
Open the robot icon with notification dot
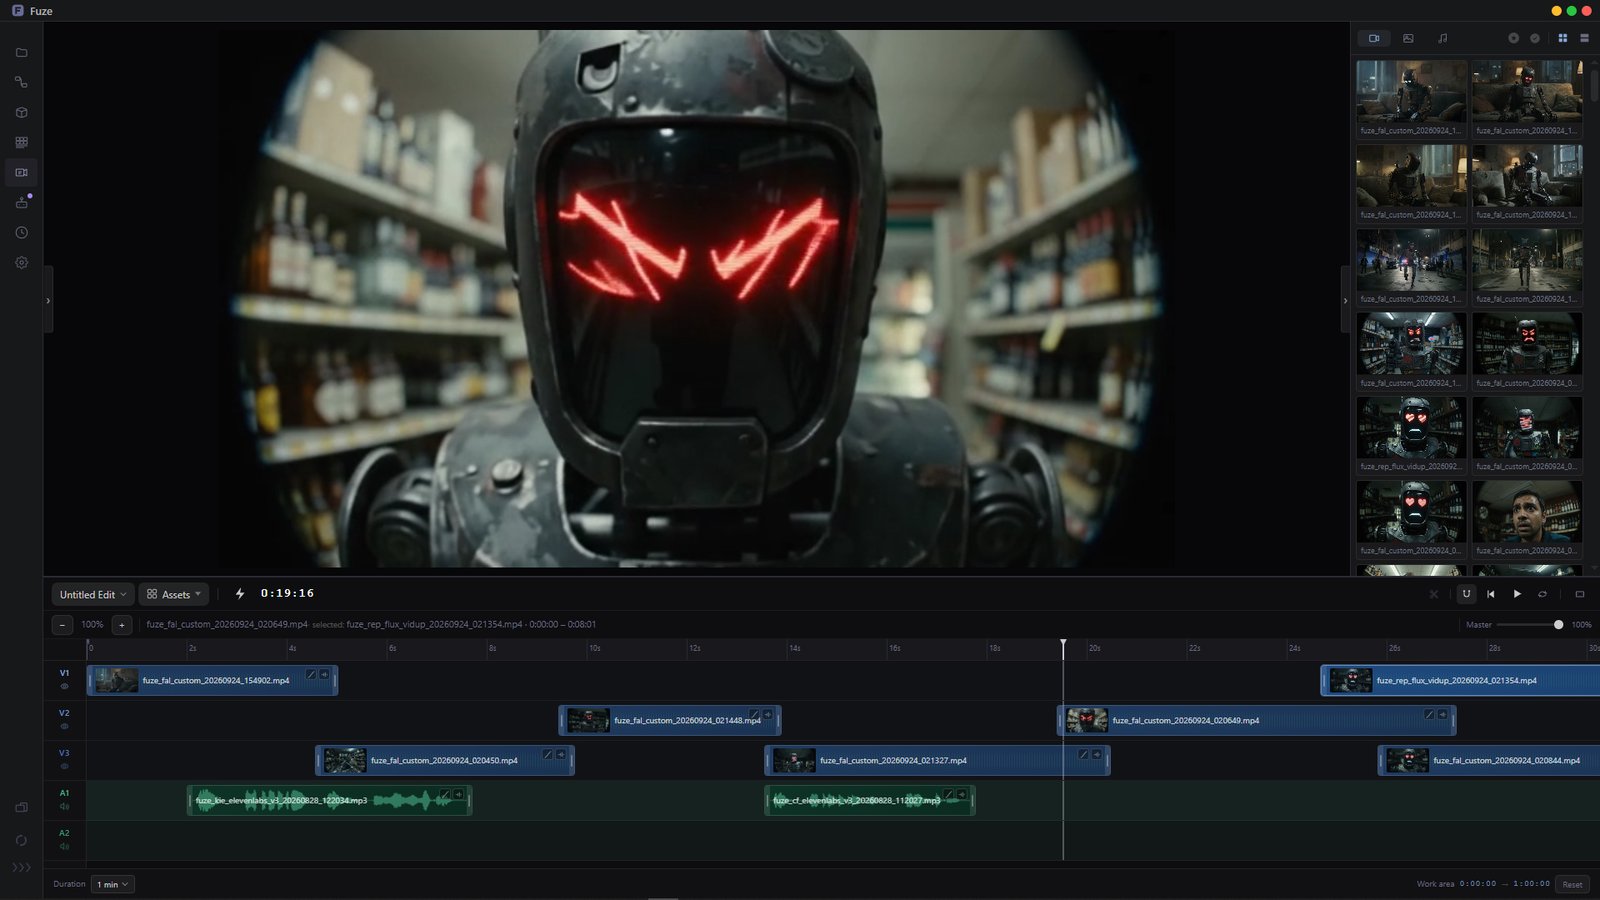point(21,202)
